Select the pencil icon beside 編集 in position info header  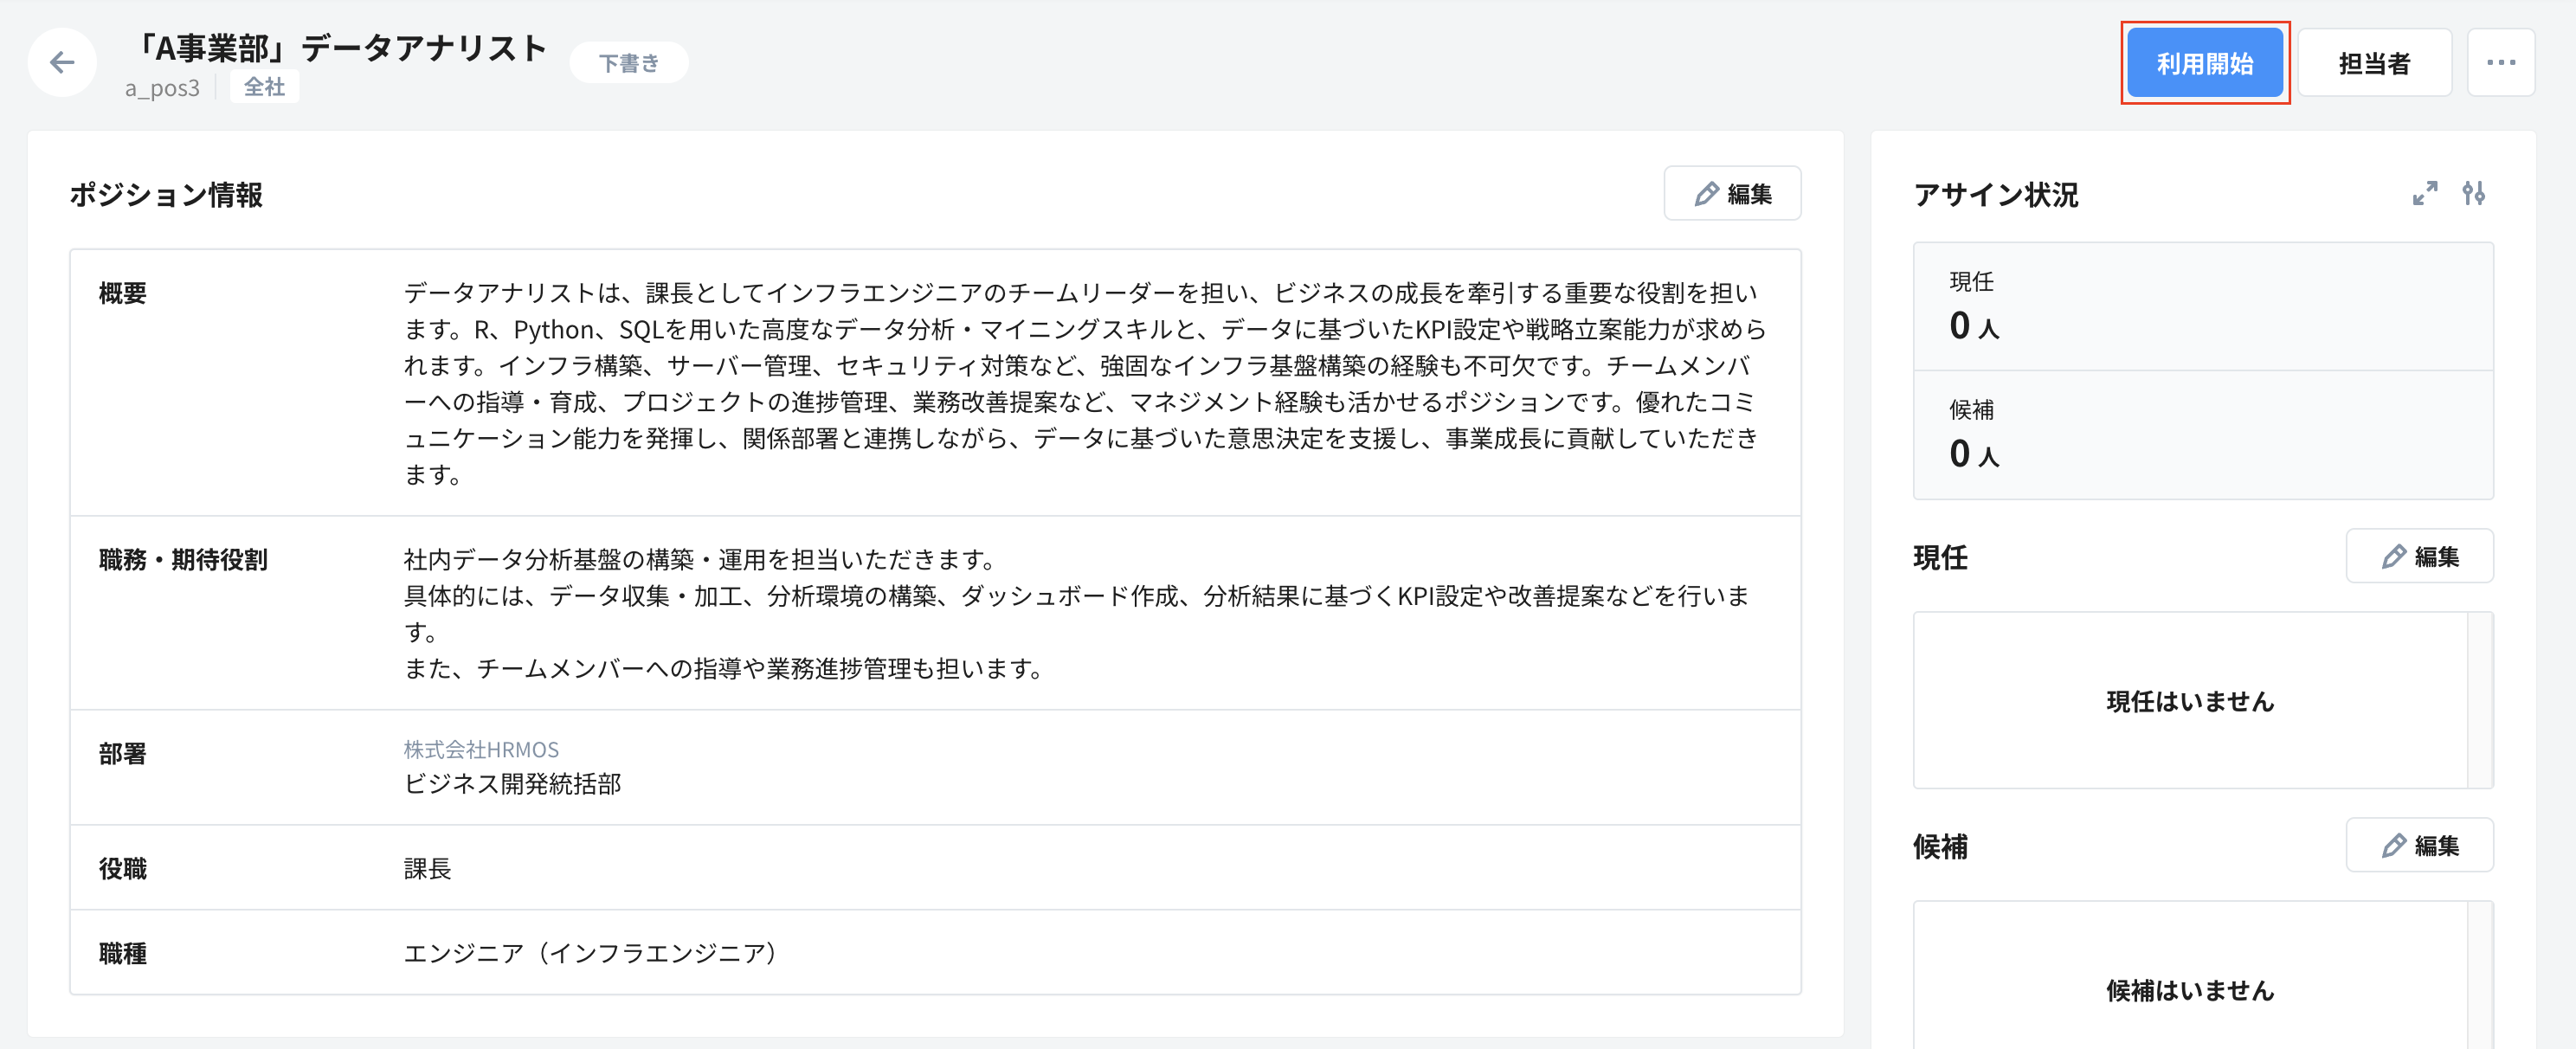click(x=1706, y=193)
